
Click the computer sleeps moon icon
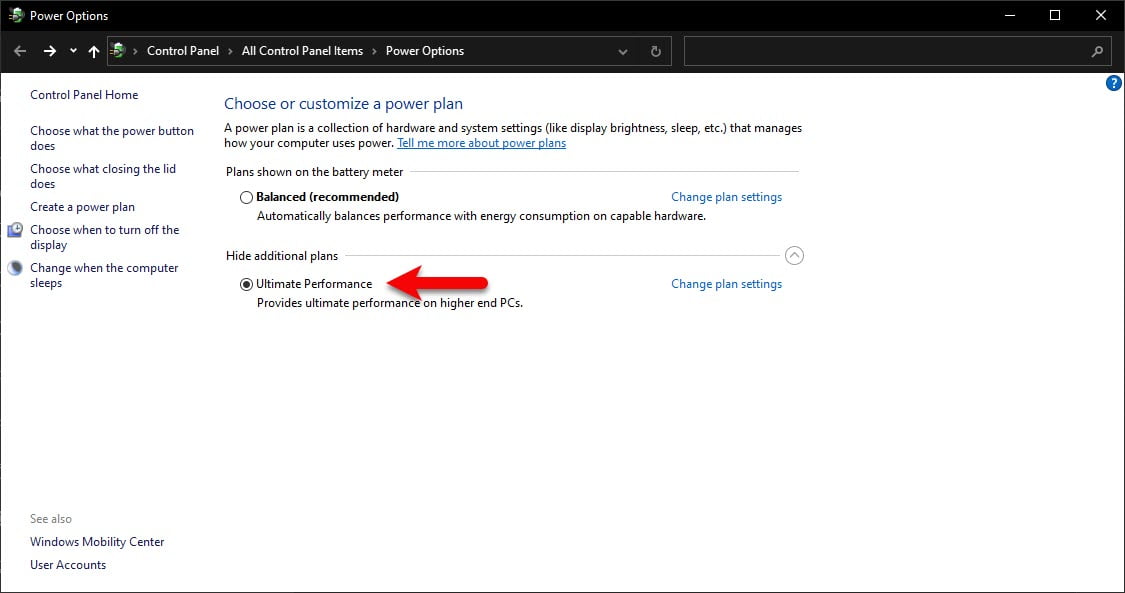click(15, 267)
